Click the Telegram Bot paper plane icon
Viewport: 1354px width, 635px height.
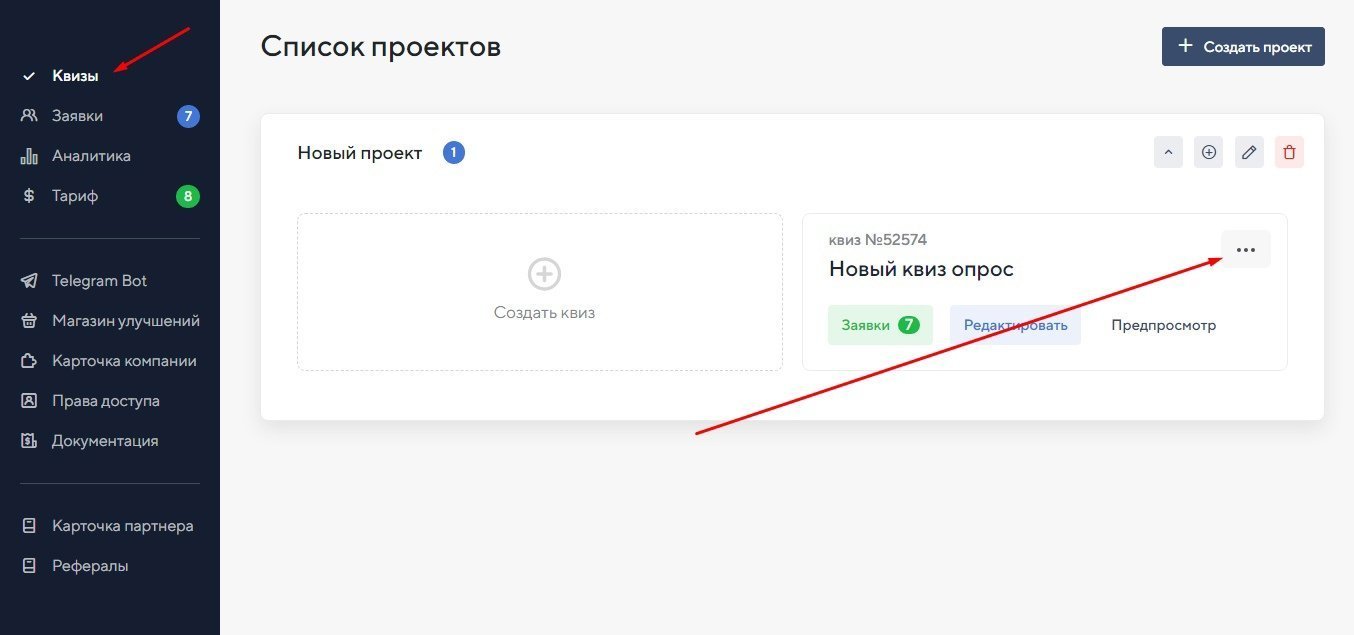[x=29, y=281]
